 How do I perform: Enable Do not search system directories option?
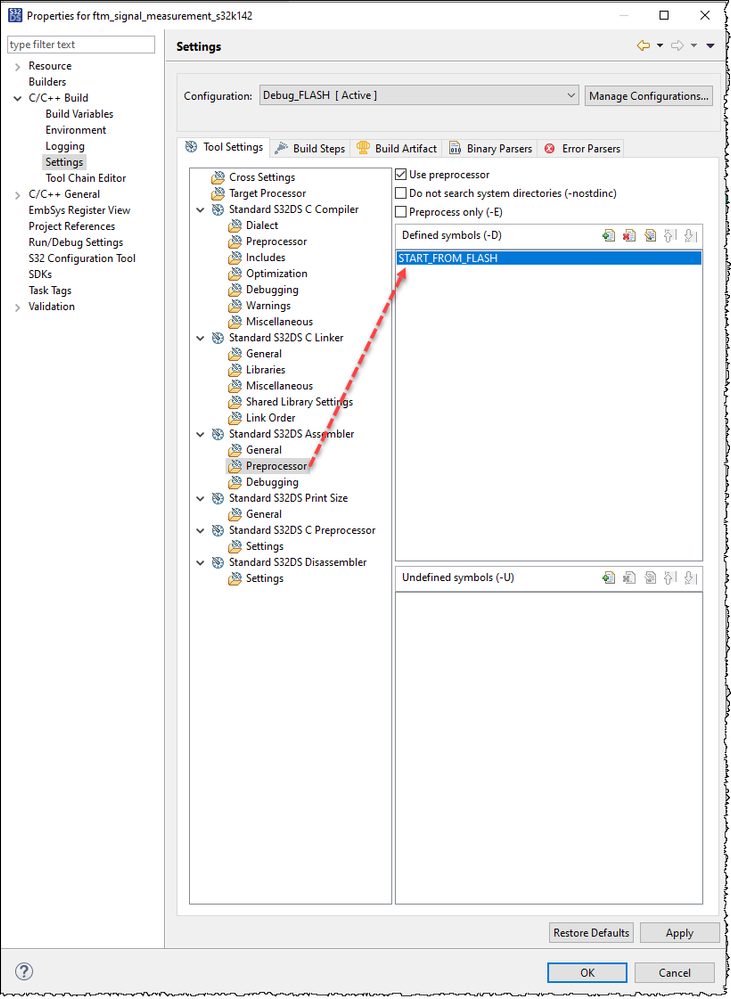pos(401,193)
